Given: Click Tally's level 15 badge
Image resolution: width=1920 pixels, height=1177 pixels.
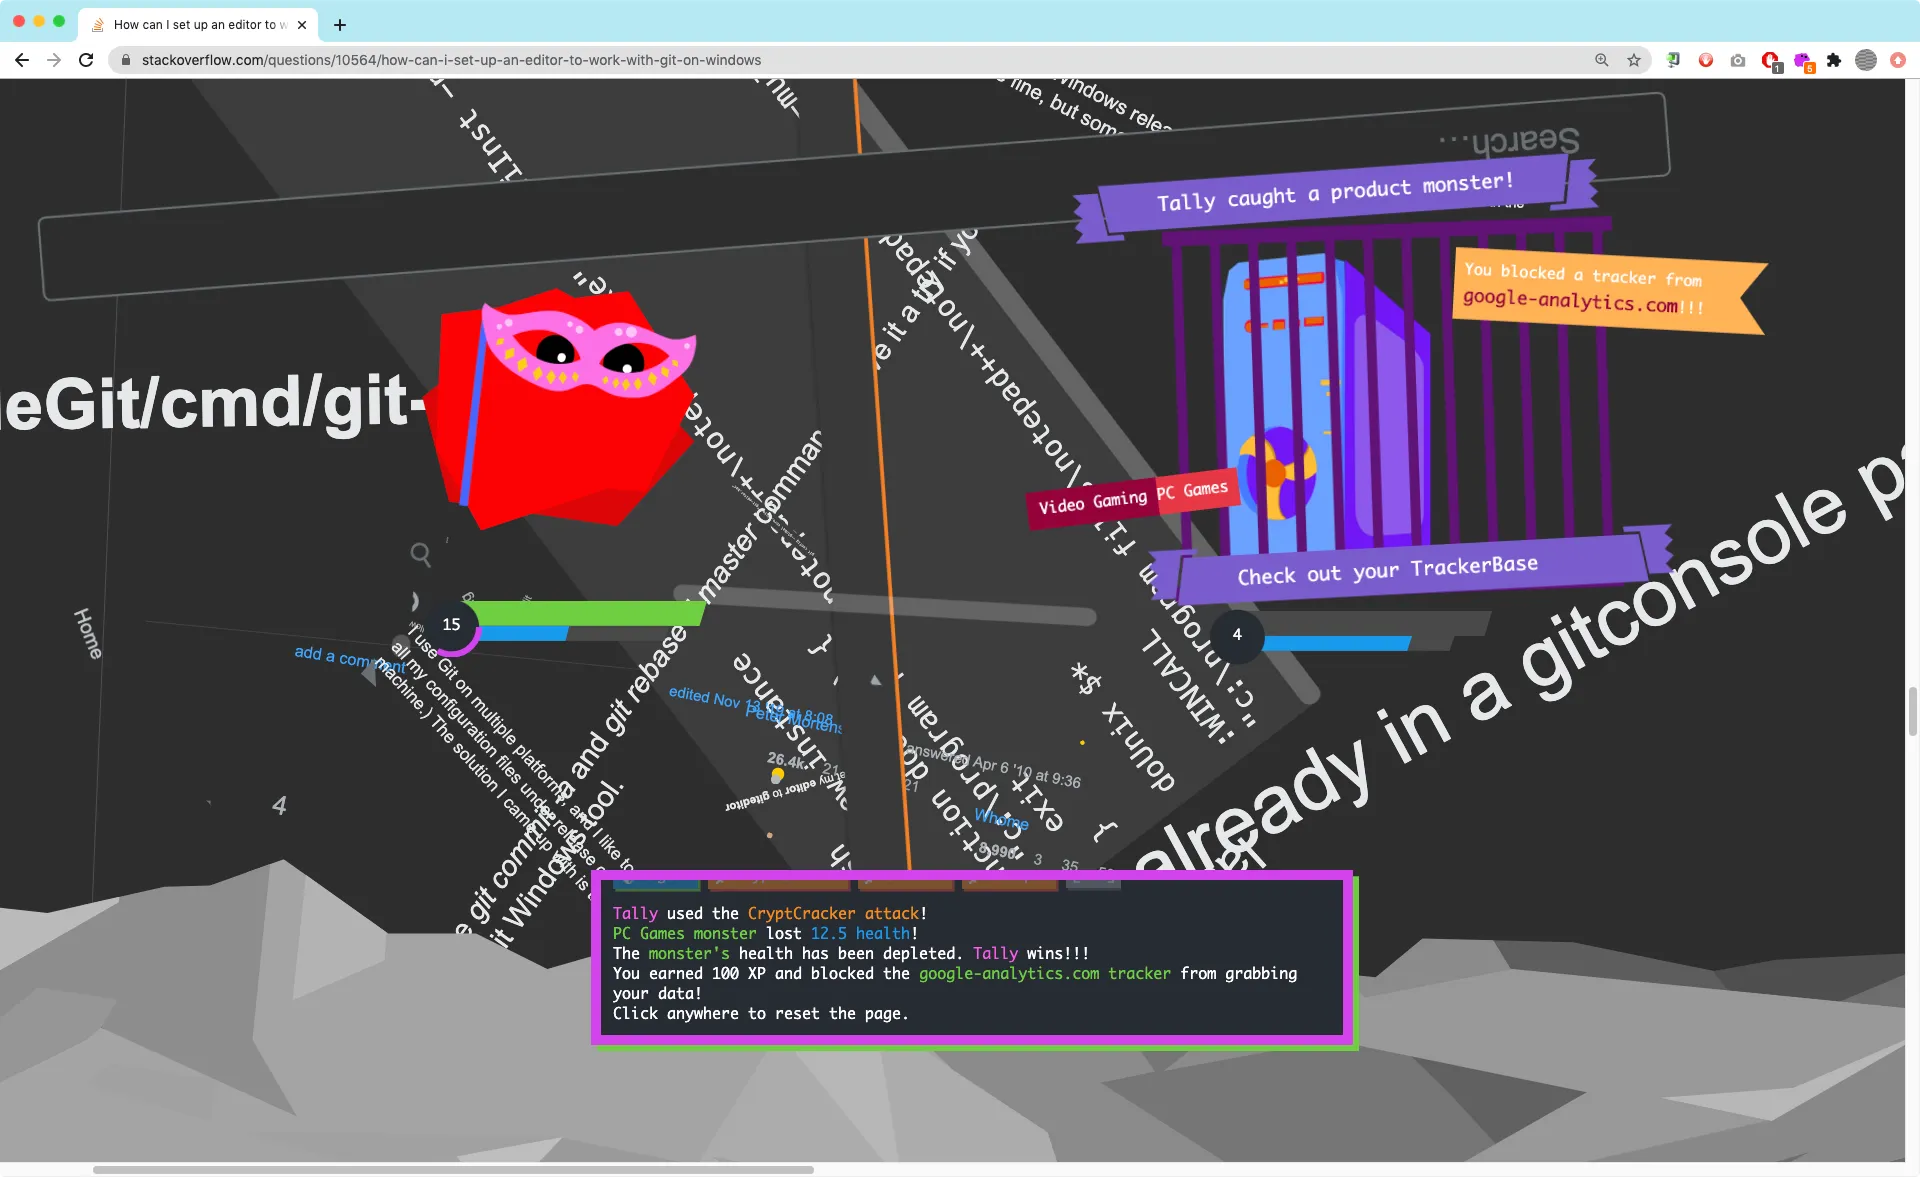Looking at the screenshot, I should [452, 625].
